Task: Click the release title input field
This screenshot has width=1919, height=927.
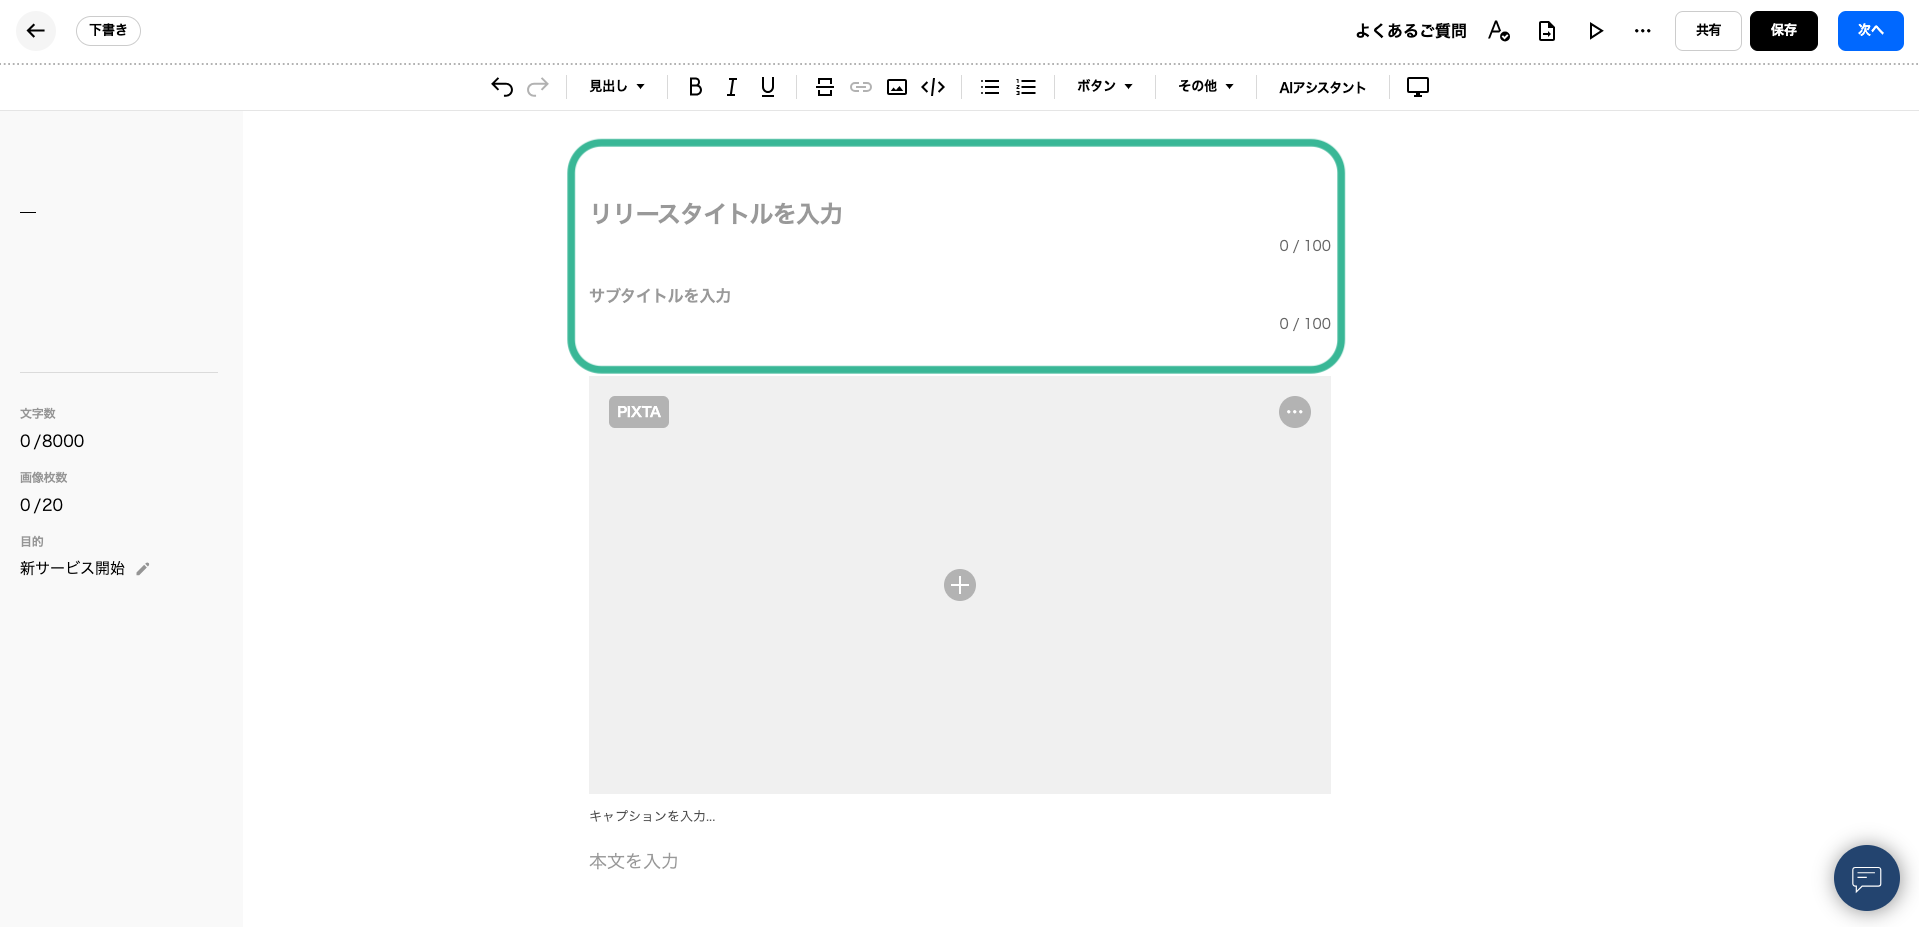Action: click(959, 214)
